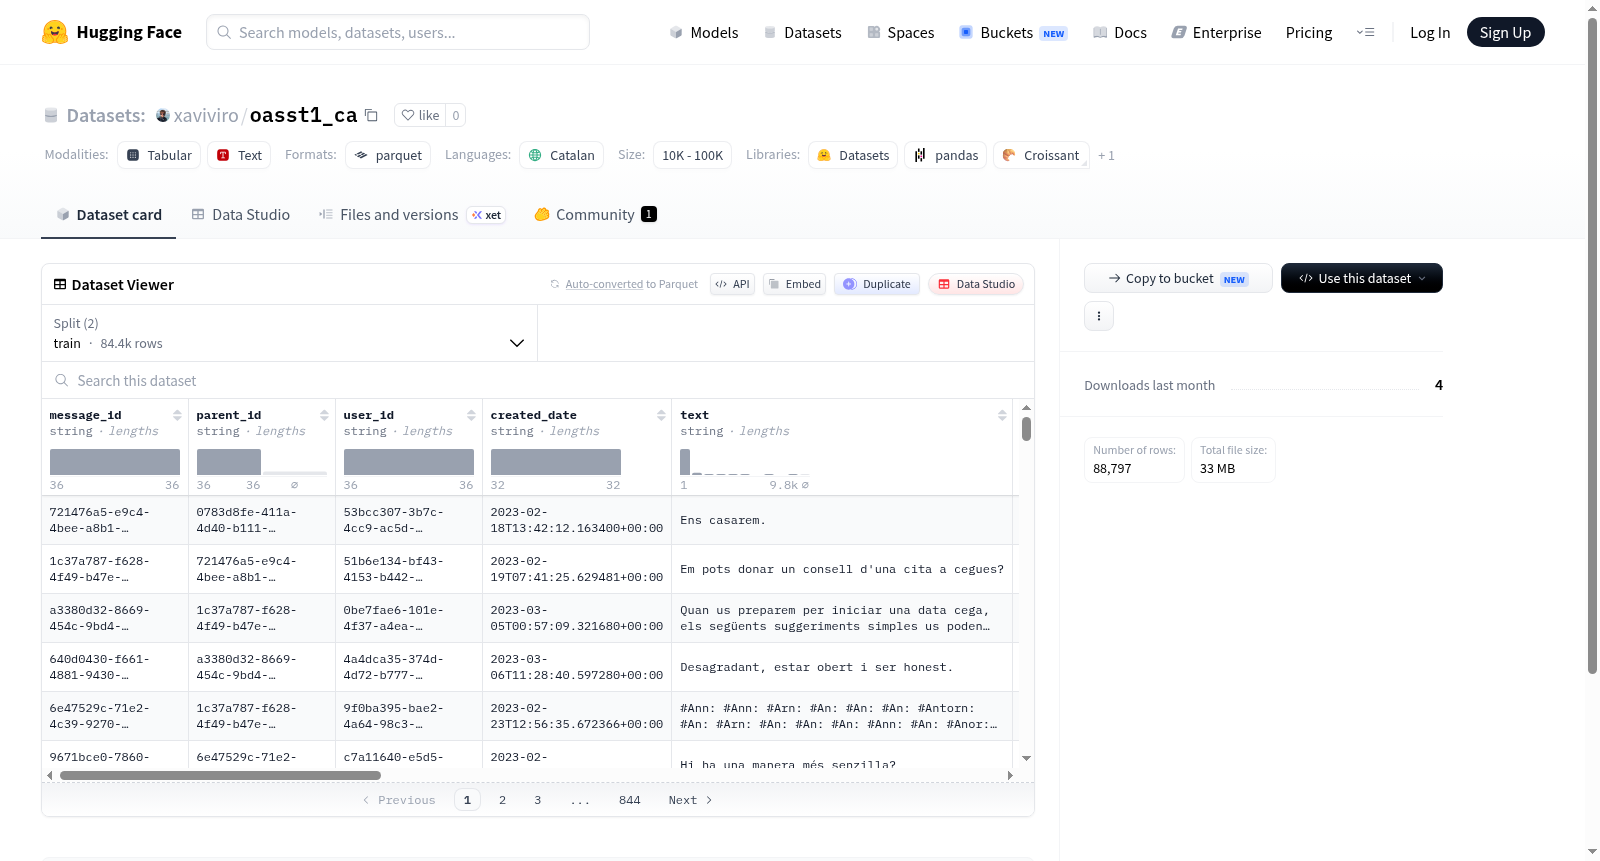The height and width of the screenshot is (861, 1600).
Task: Click the Hugging Face logo icon
Action: pyautogui.click(x=55, y=32)
